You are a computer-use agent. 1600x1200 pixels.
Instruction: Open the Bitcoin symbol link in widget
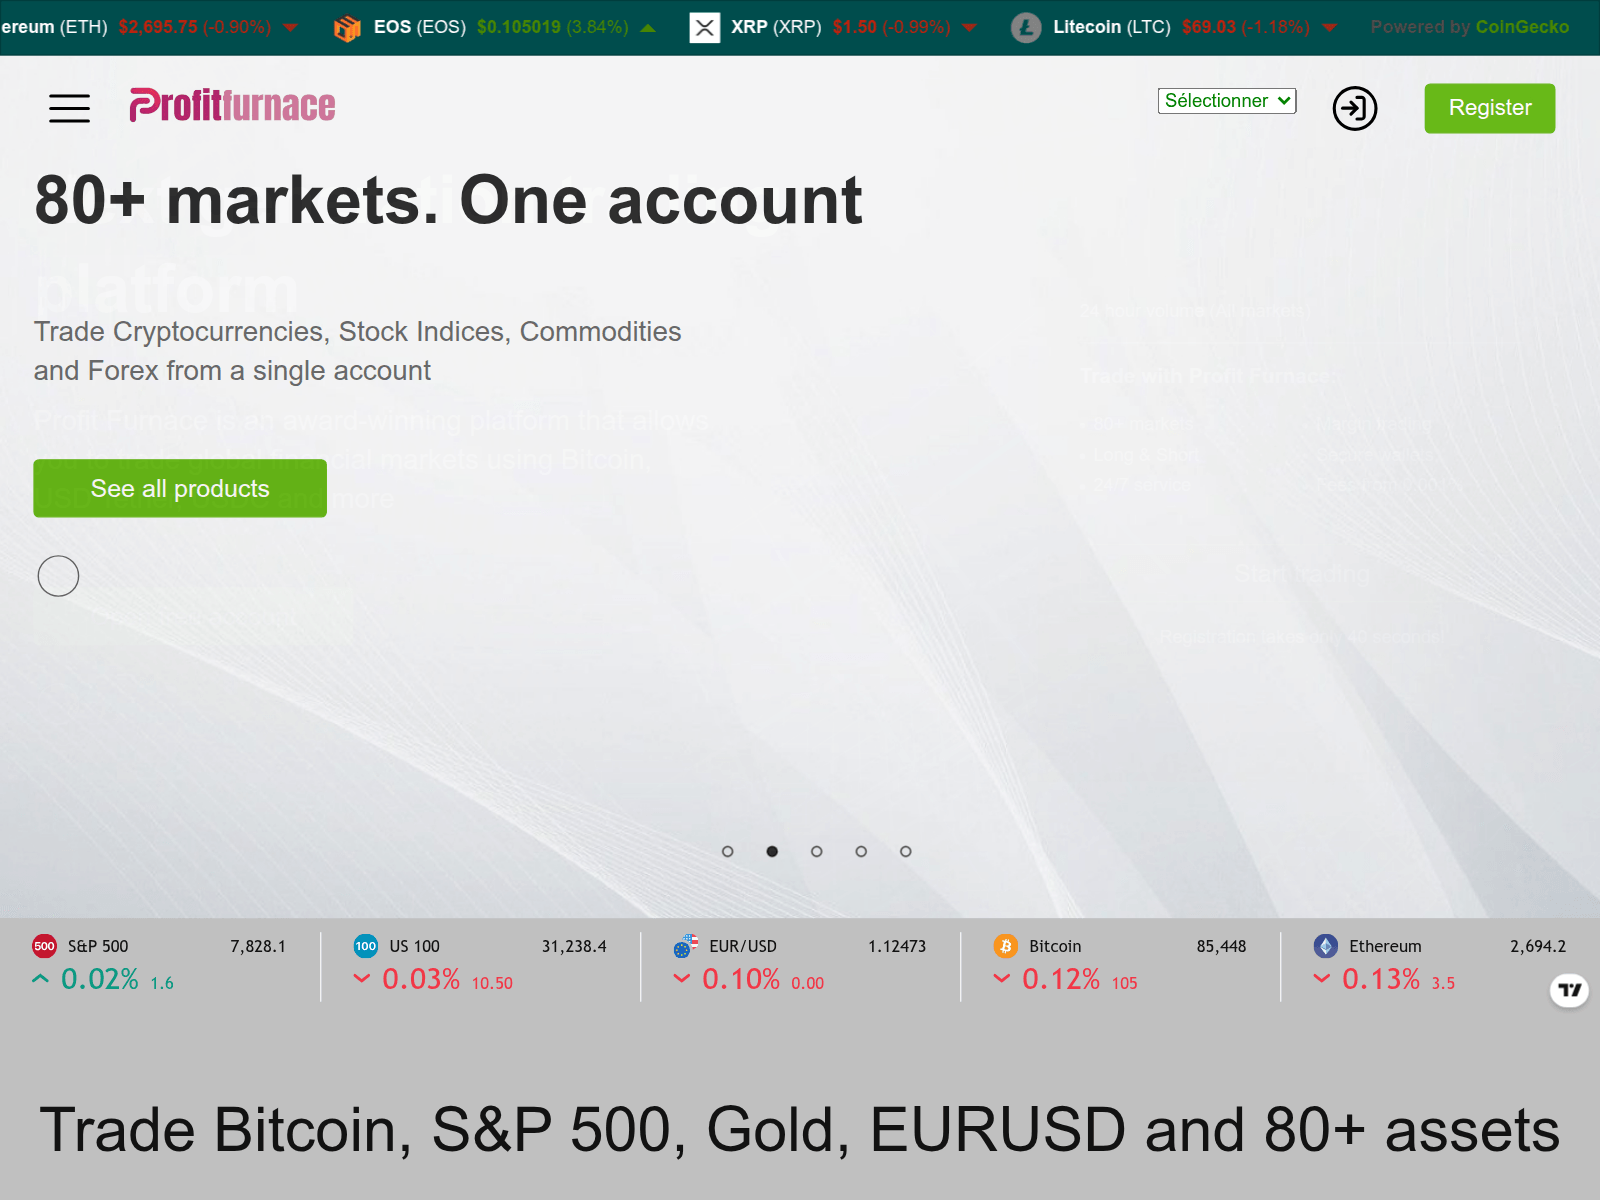[x=1055, y=946]
